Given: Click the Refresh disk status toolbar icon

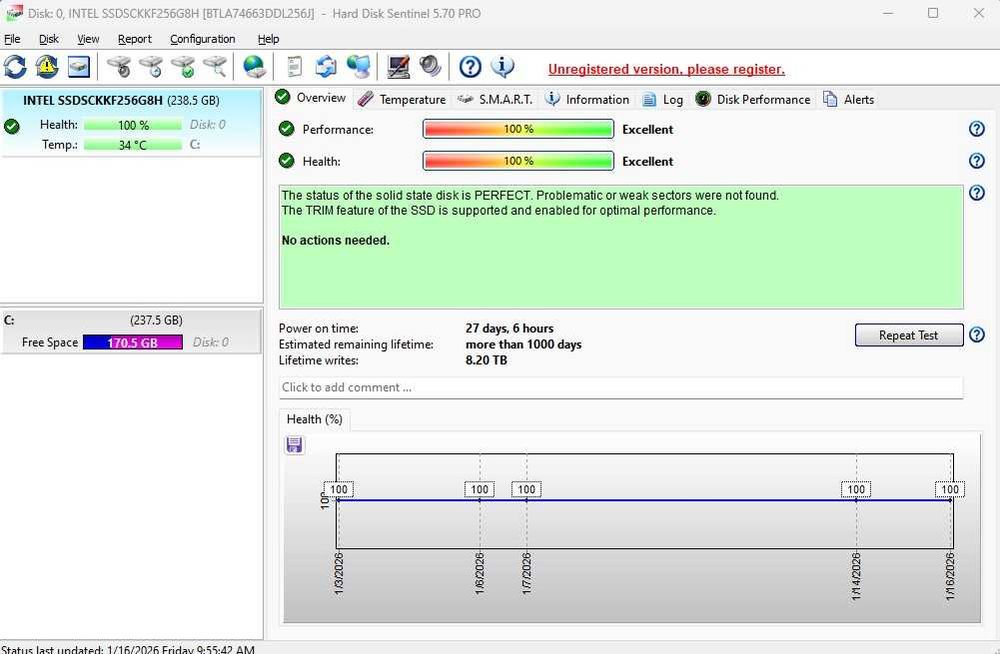Looking at the screenshot, I should click(x=15, y=66).
